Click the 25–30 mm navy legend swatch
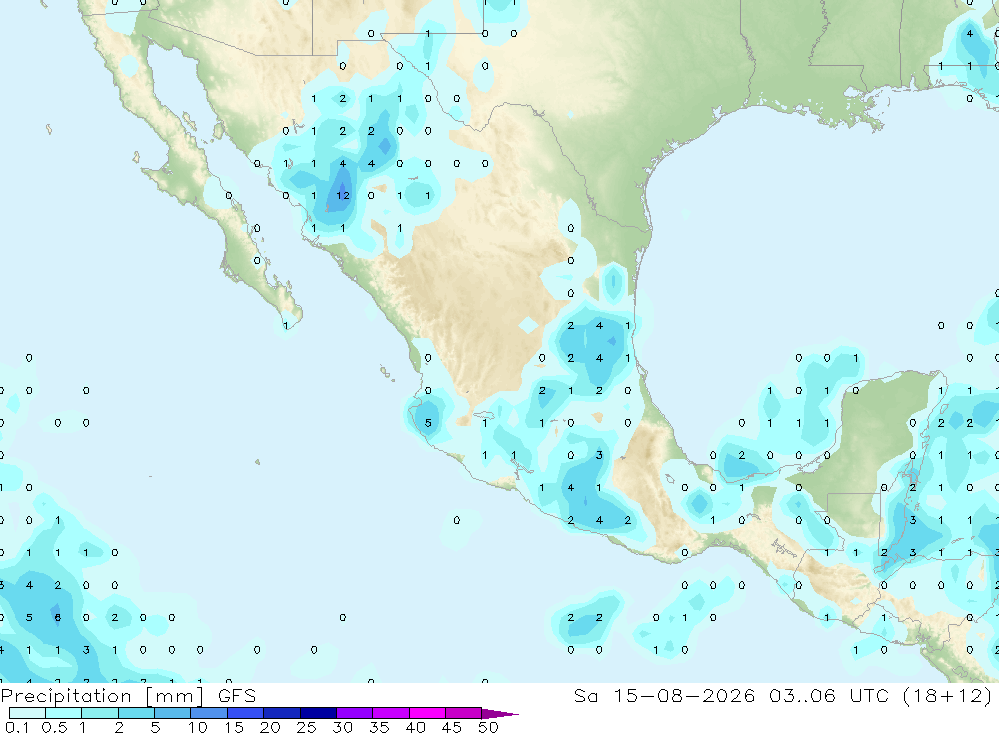 (x=318, y=713)
